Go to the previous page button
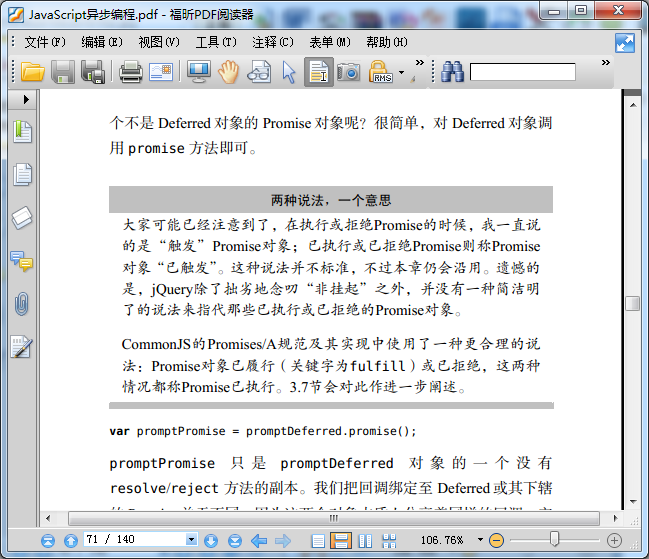 [71, 541]
